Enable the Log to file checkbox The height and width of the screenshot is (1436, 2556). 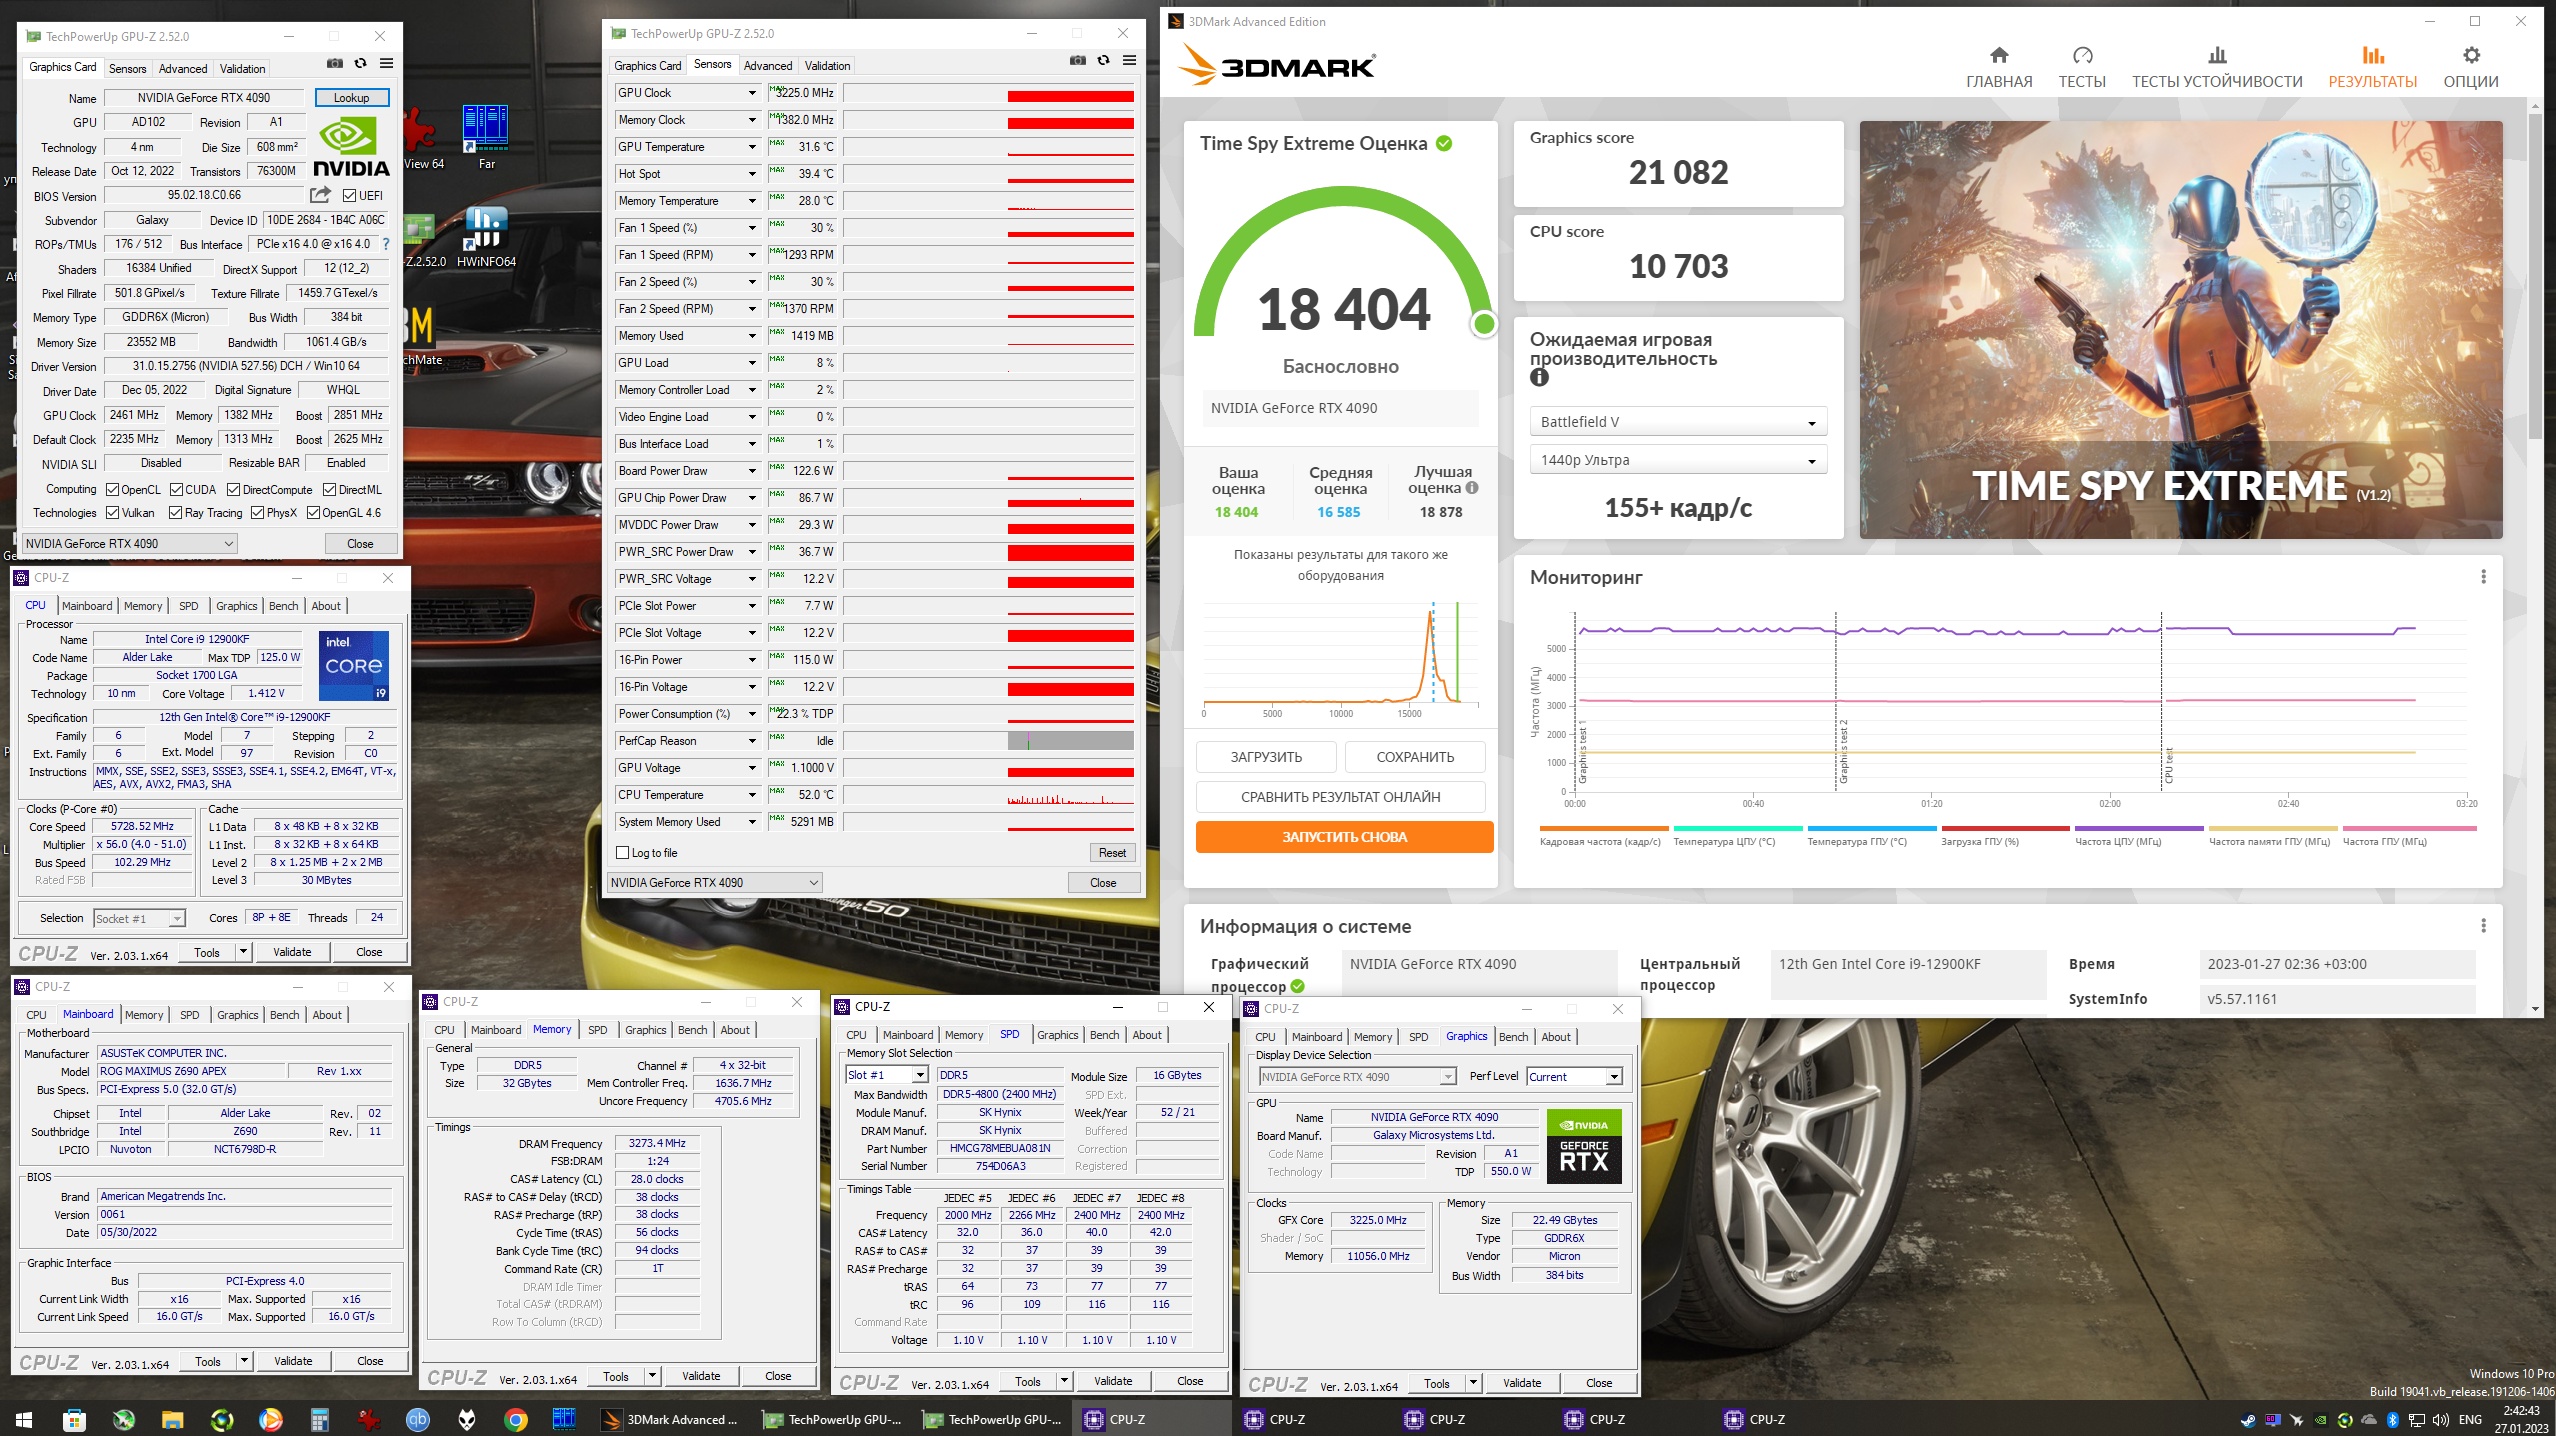click(623, 853)
